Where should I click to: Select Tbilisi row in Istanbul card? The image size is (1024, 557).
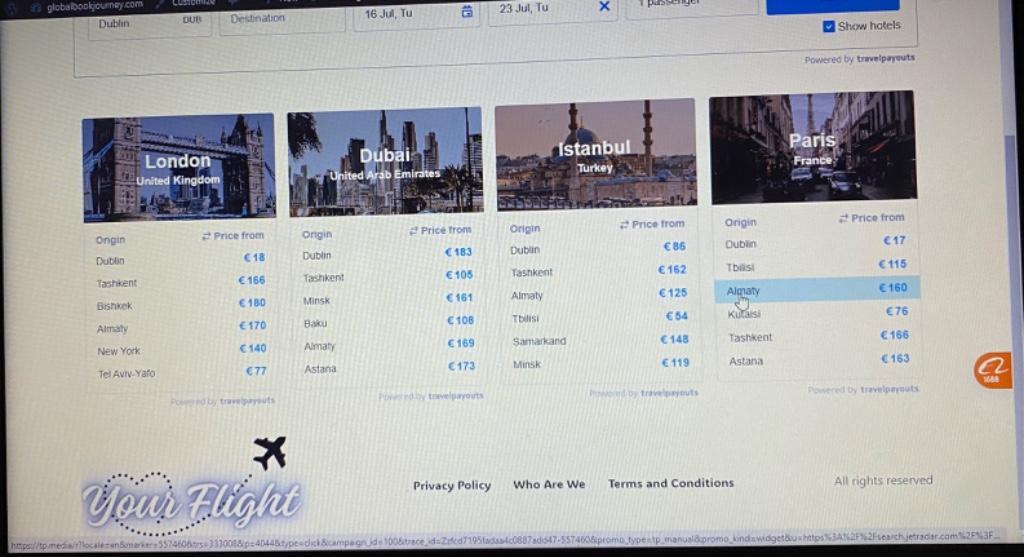(600, 317)
